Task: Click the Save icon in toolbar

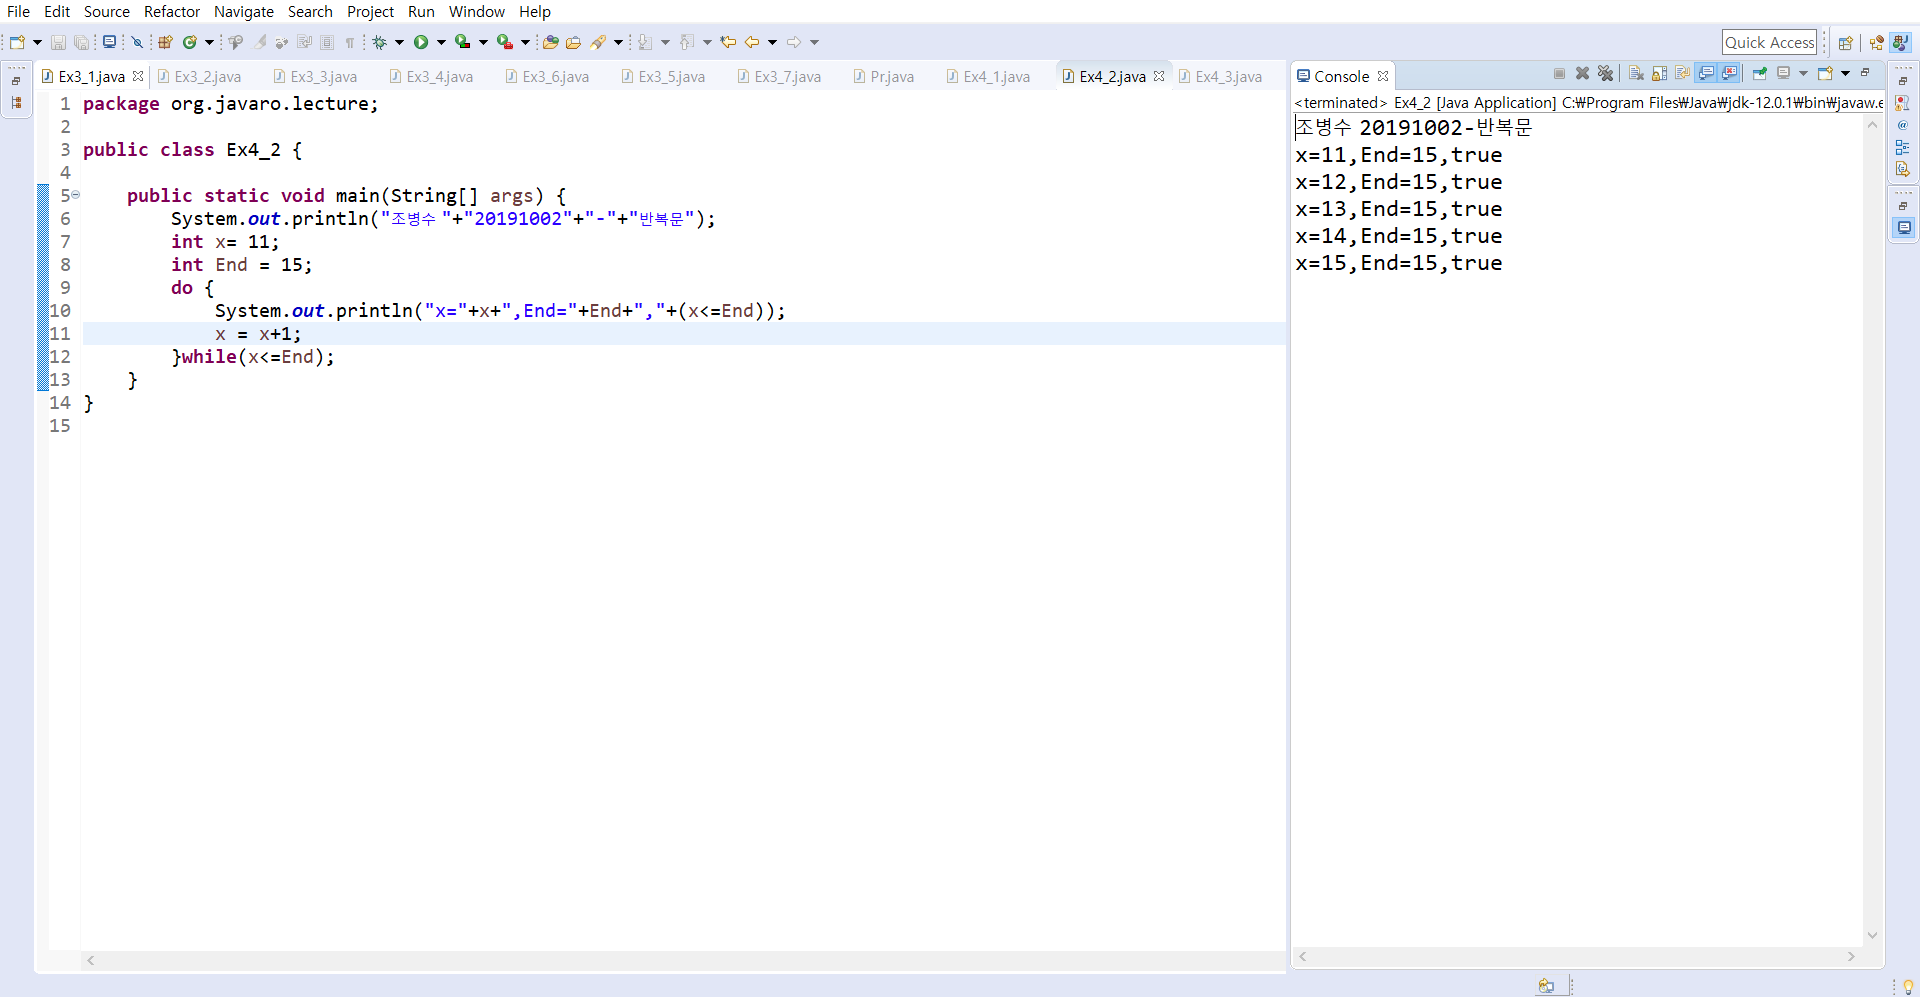Action: (x=58, y=42)
